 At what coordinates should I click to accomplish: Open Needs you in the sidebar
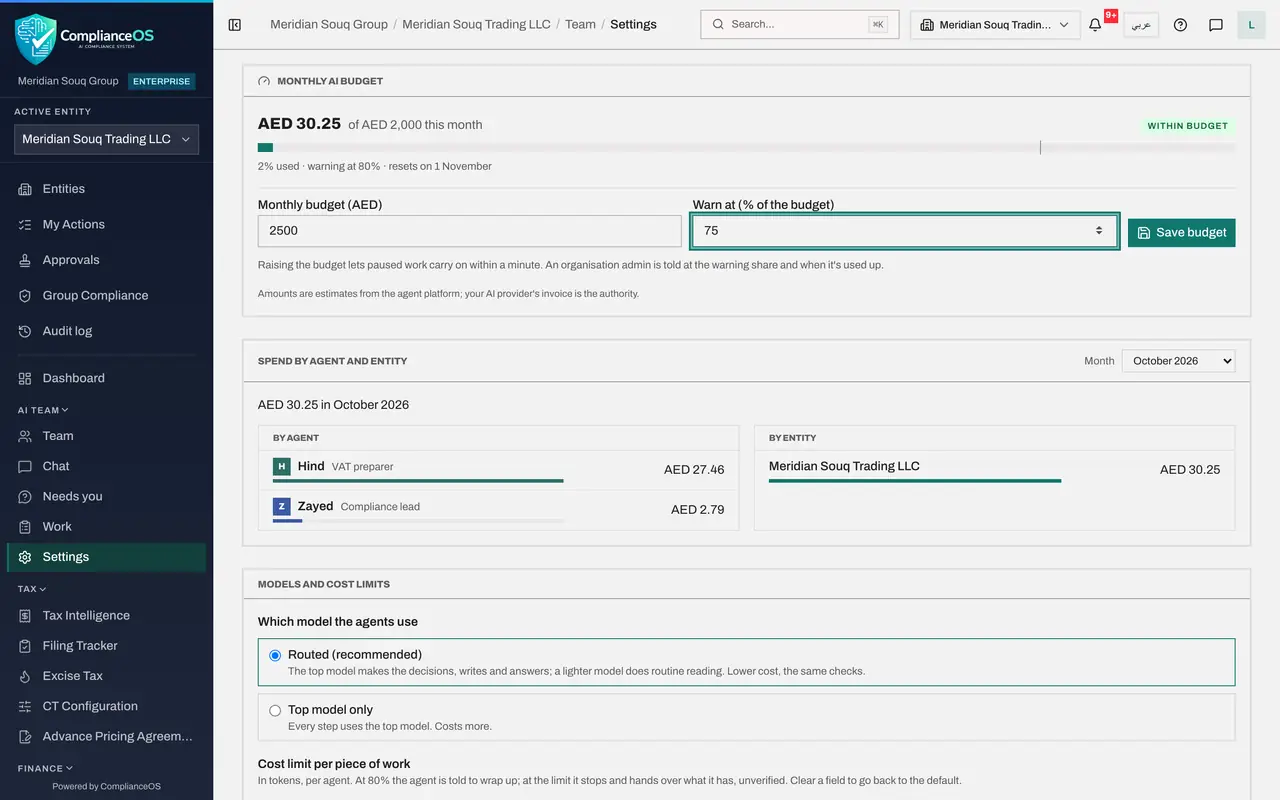pyautogui.click(x=106, y=496)
